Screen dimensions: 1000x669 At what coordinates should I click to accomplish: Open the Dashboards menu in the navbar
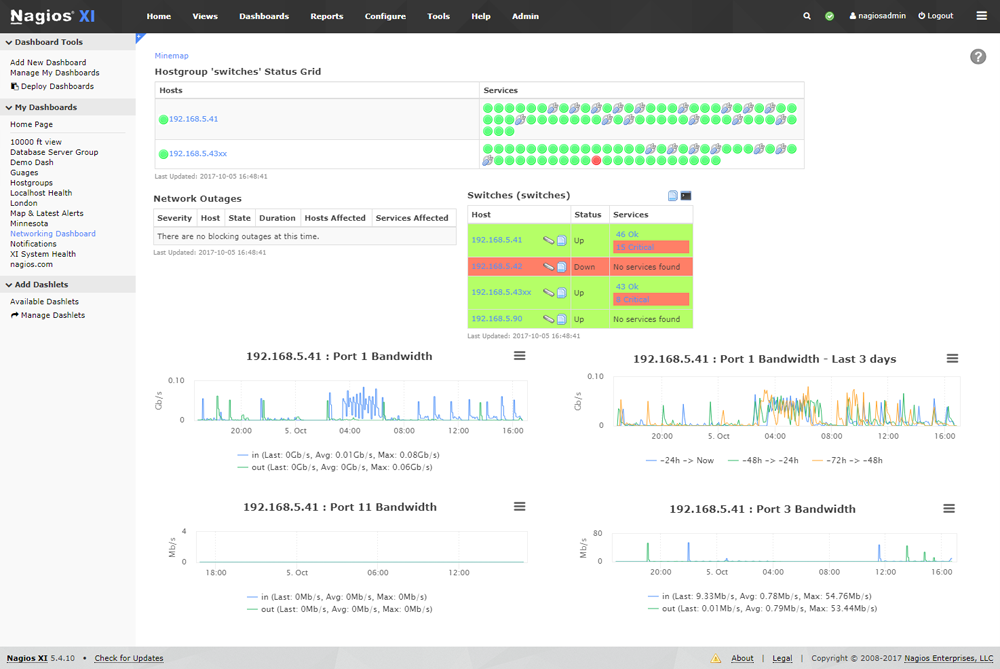click(x=262, y=16)
